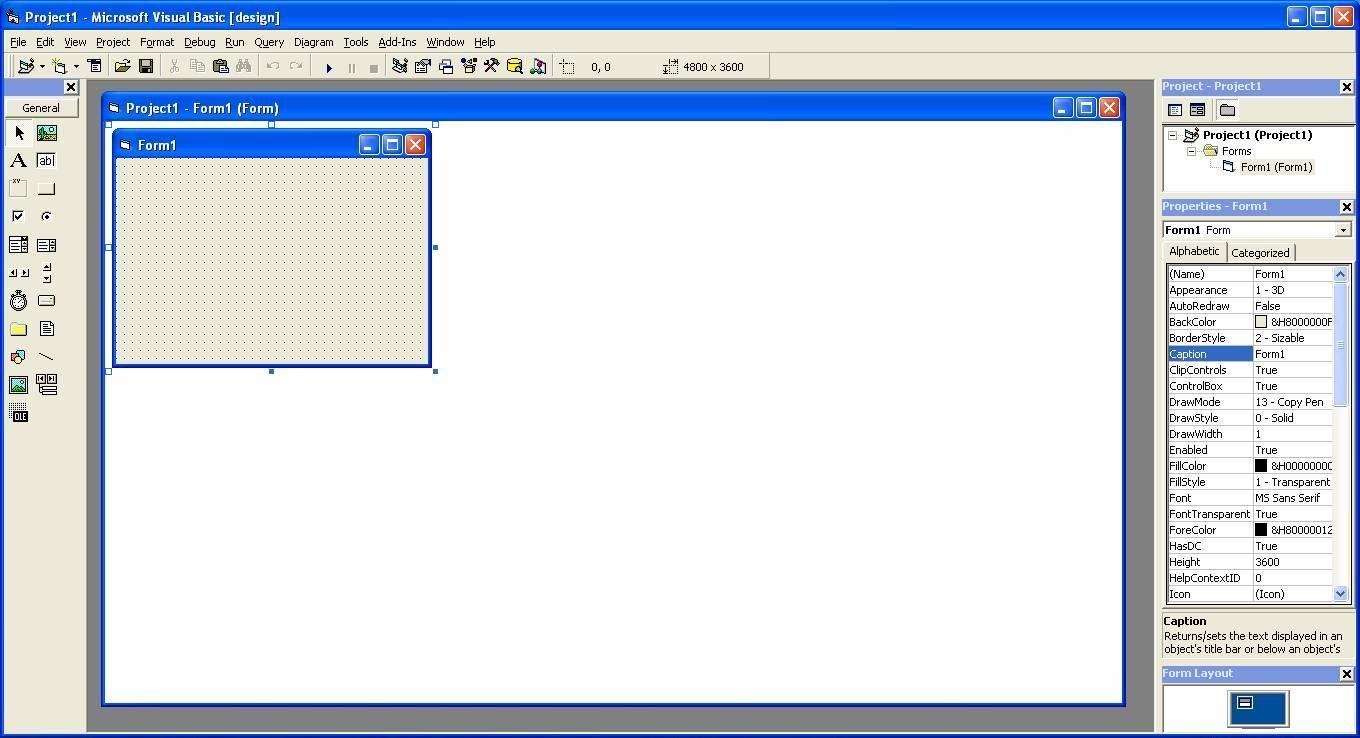Select the DirListBox folder tool
1360x738 pixels.
pos(19,329)
